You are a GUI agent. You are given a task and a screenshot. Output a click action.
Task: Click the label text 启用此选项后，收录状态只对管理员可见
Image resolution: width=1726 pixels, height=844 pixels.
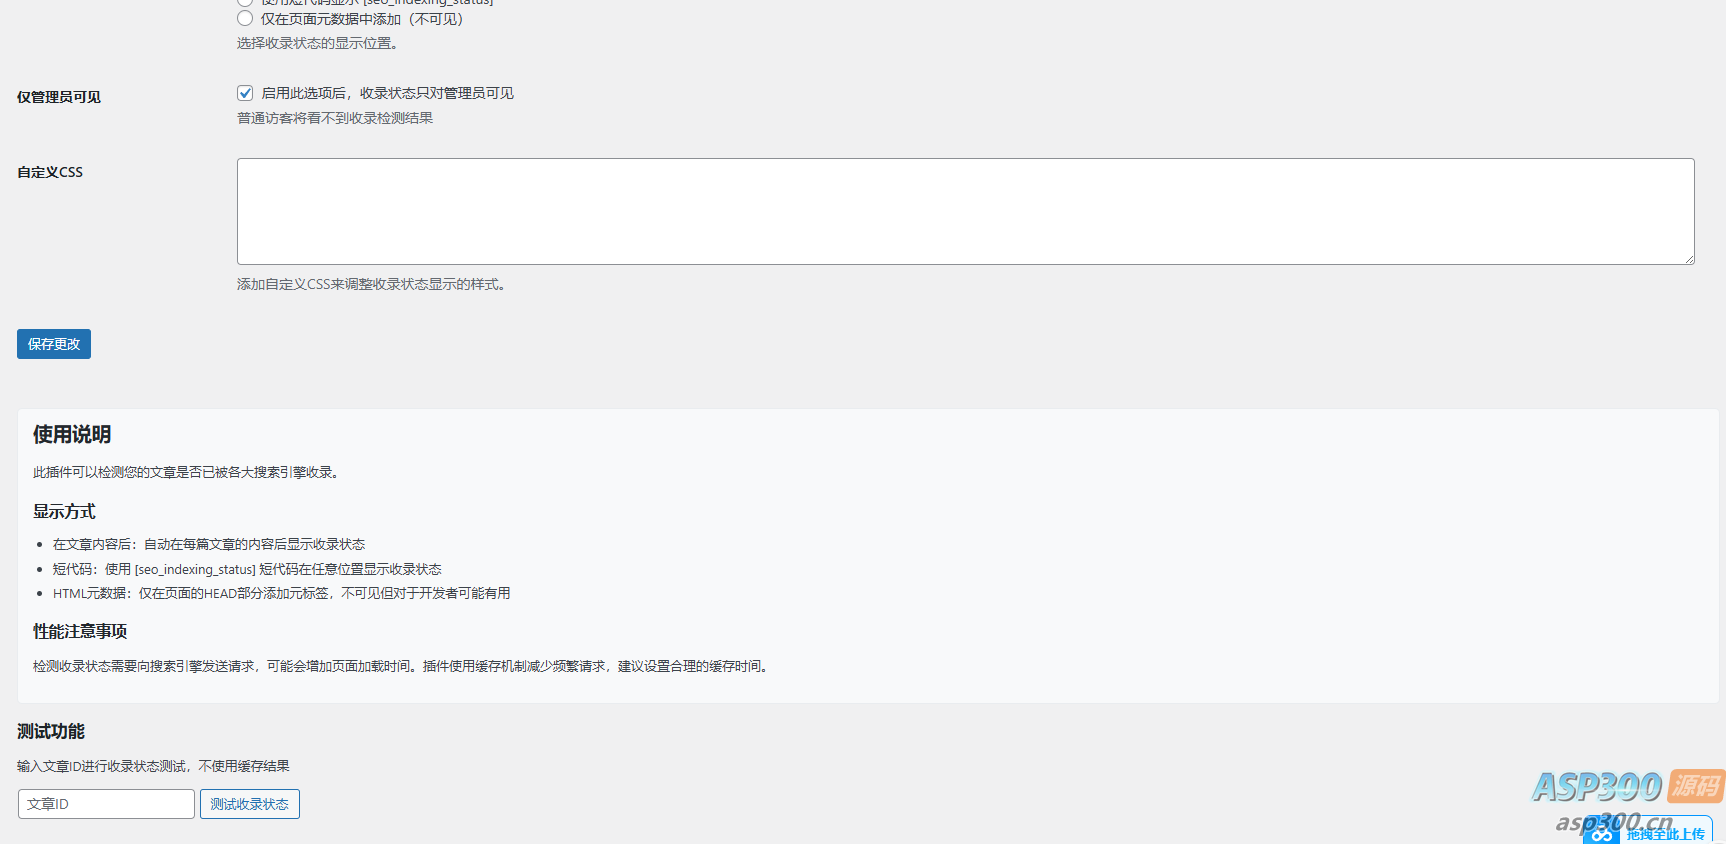coord(387,93)
